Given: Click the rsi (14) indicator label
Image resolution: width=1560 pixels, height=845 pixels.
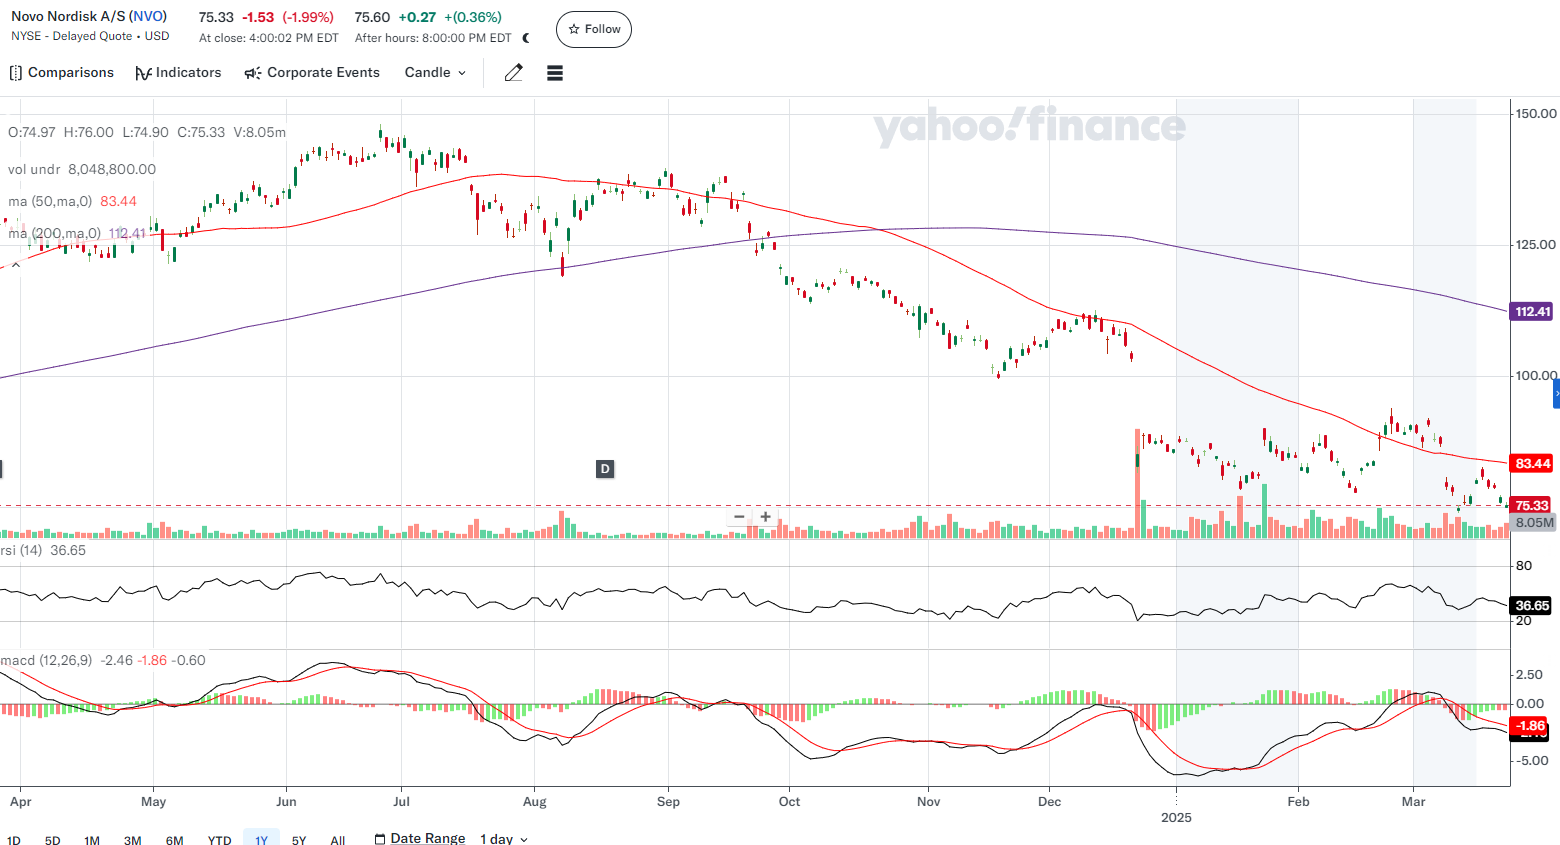Looking at the screenshot, I should point(21,550).
